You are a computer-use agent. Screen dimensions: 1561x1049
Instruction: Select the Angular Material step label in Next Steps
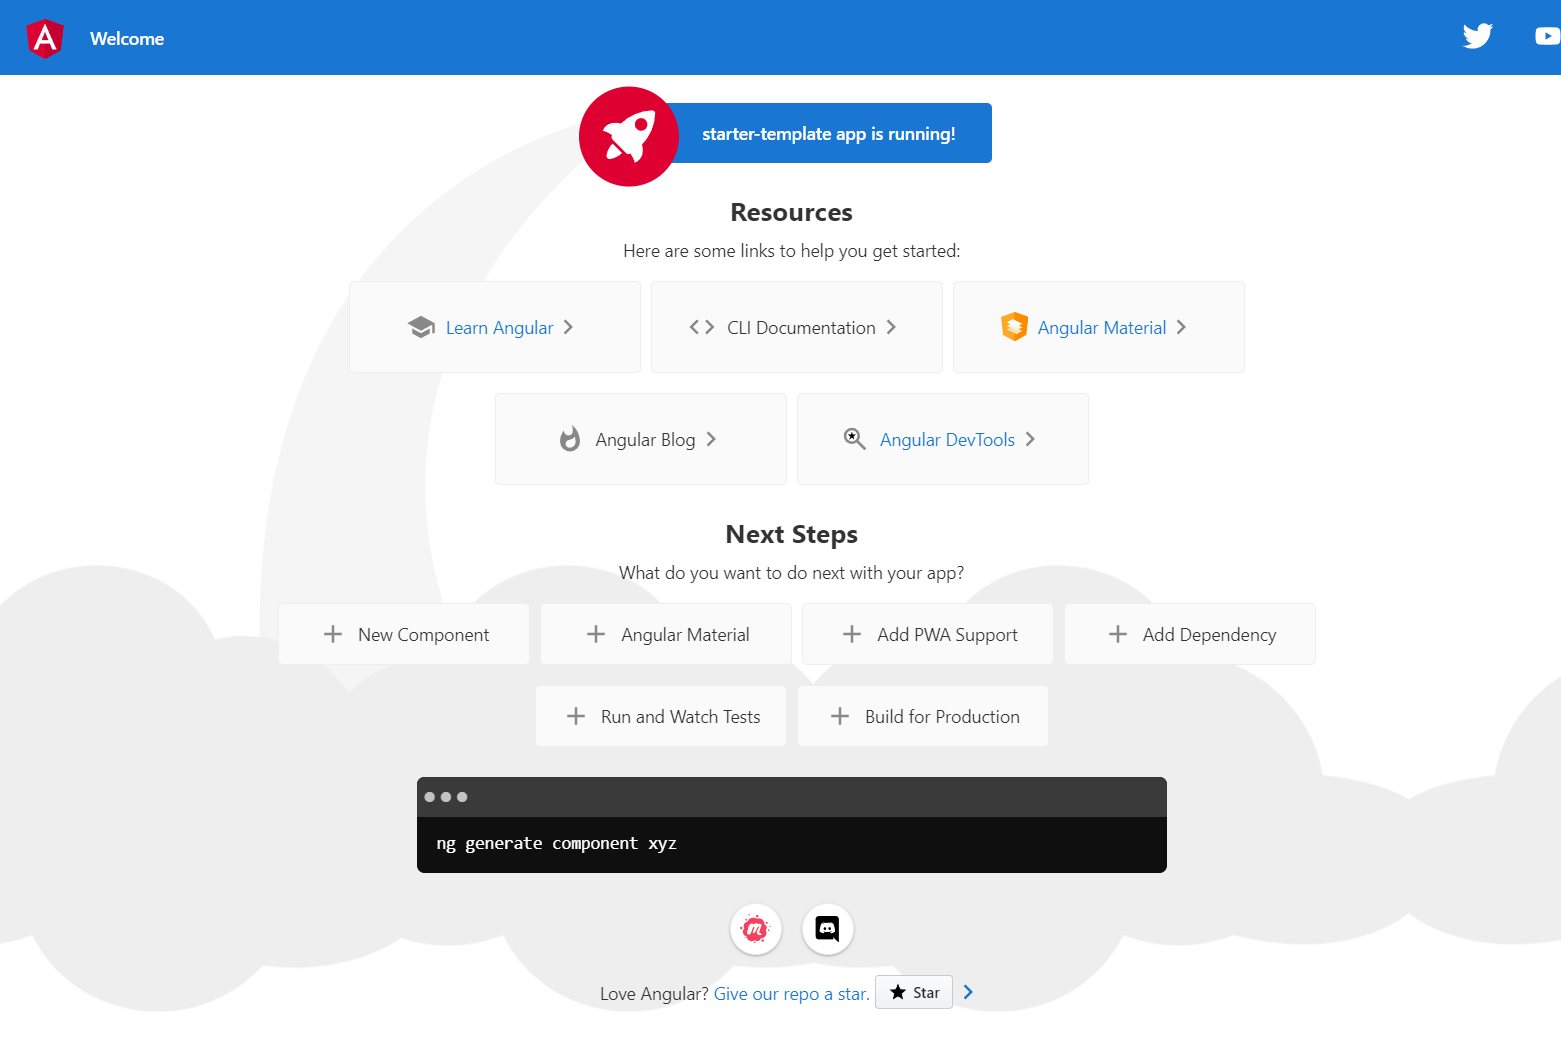point(685,635)
